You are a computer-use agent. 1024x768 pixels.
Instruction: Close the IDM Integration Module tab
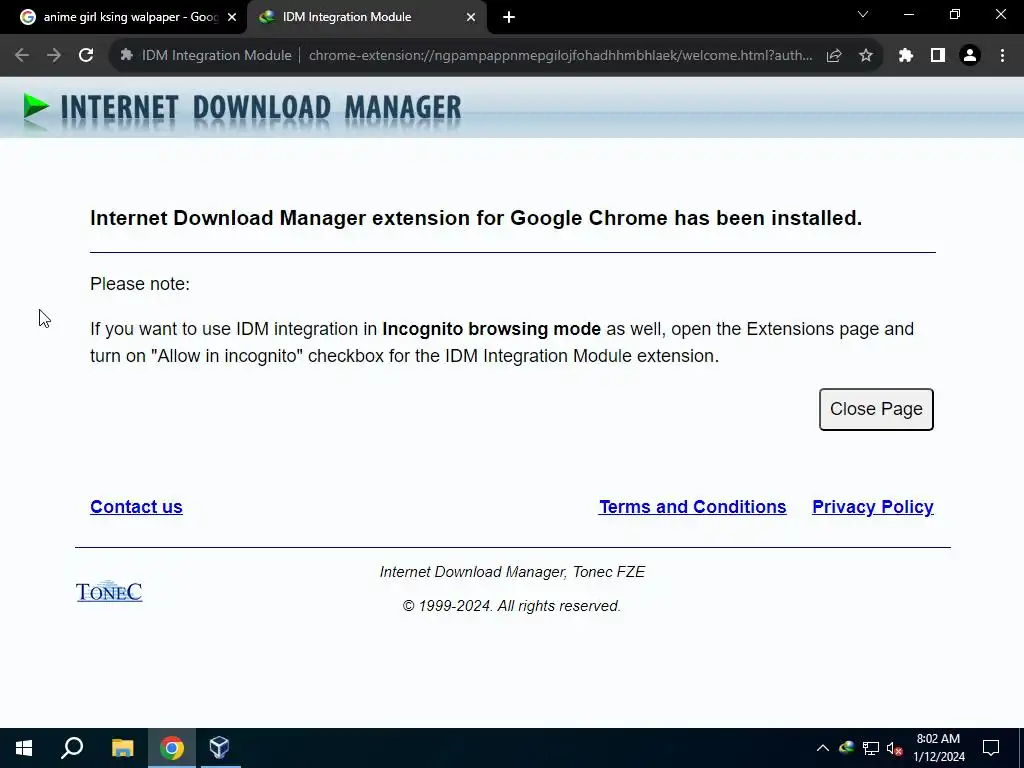(x=471, y=18)
